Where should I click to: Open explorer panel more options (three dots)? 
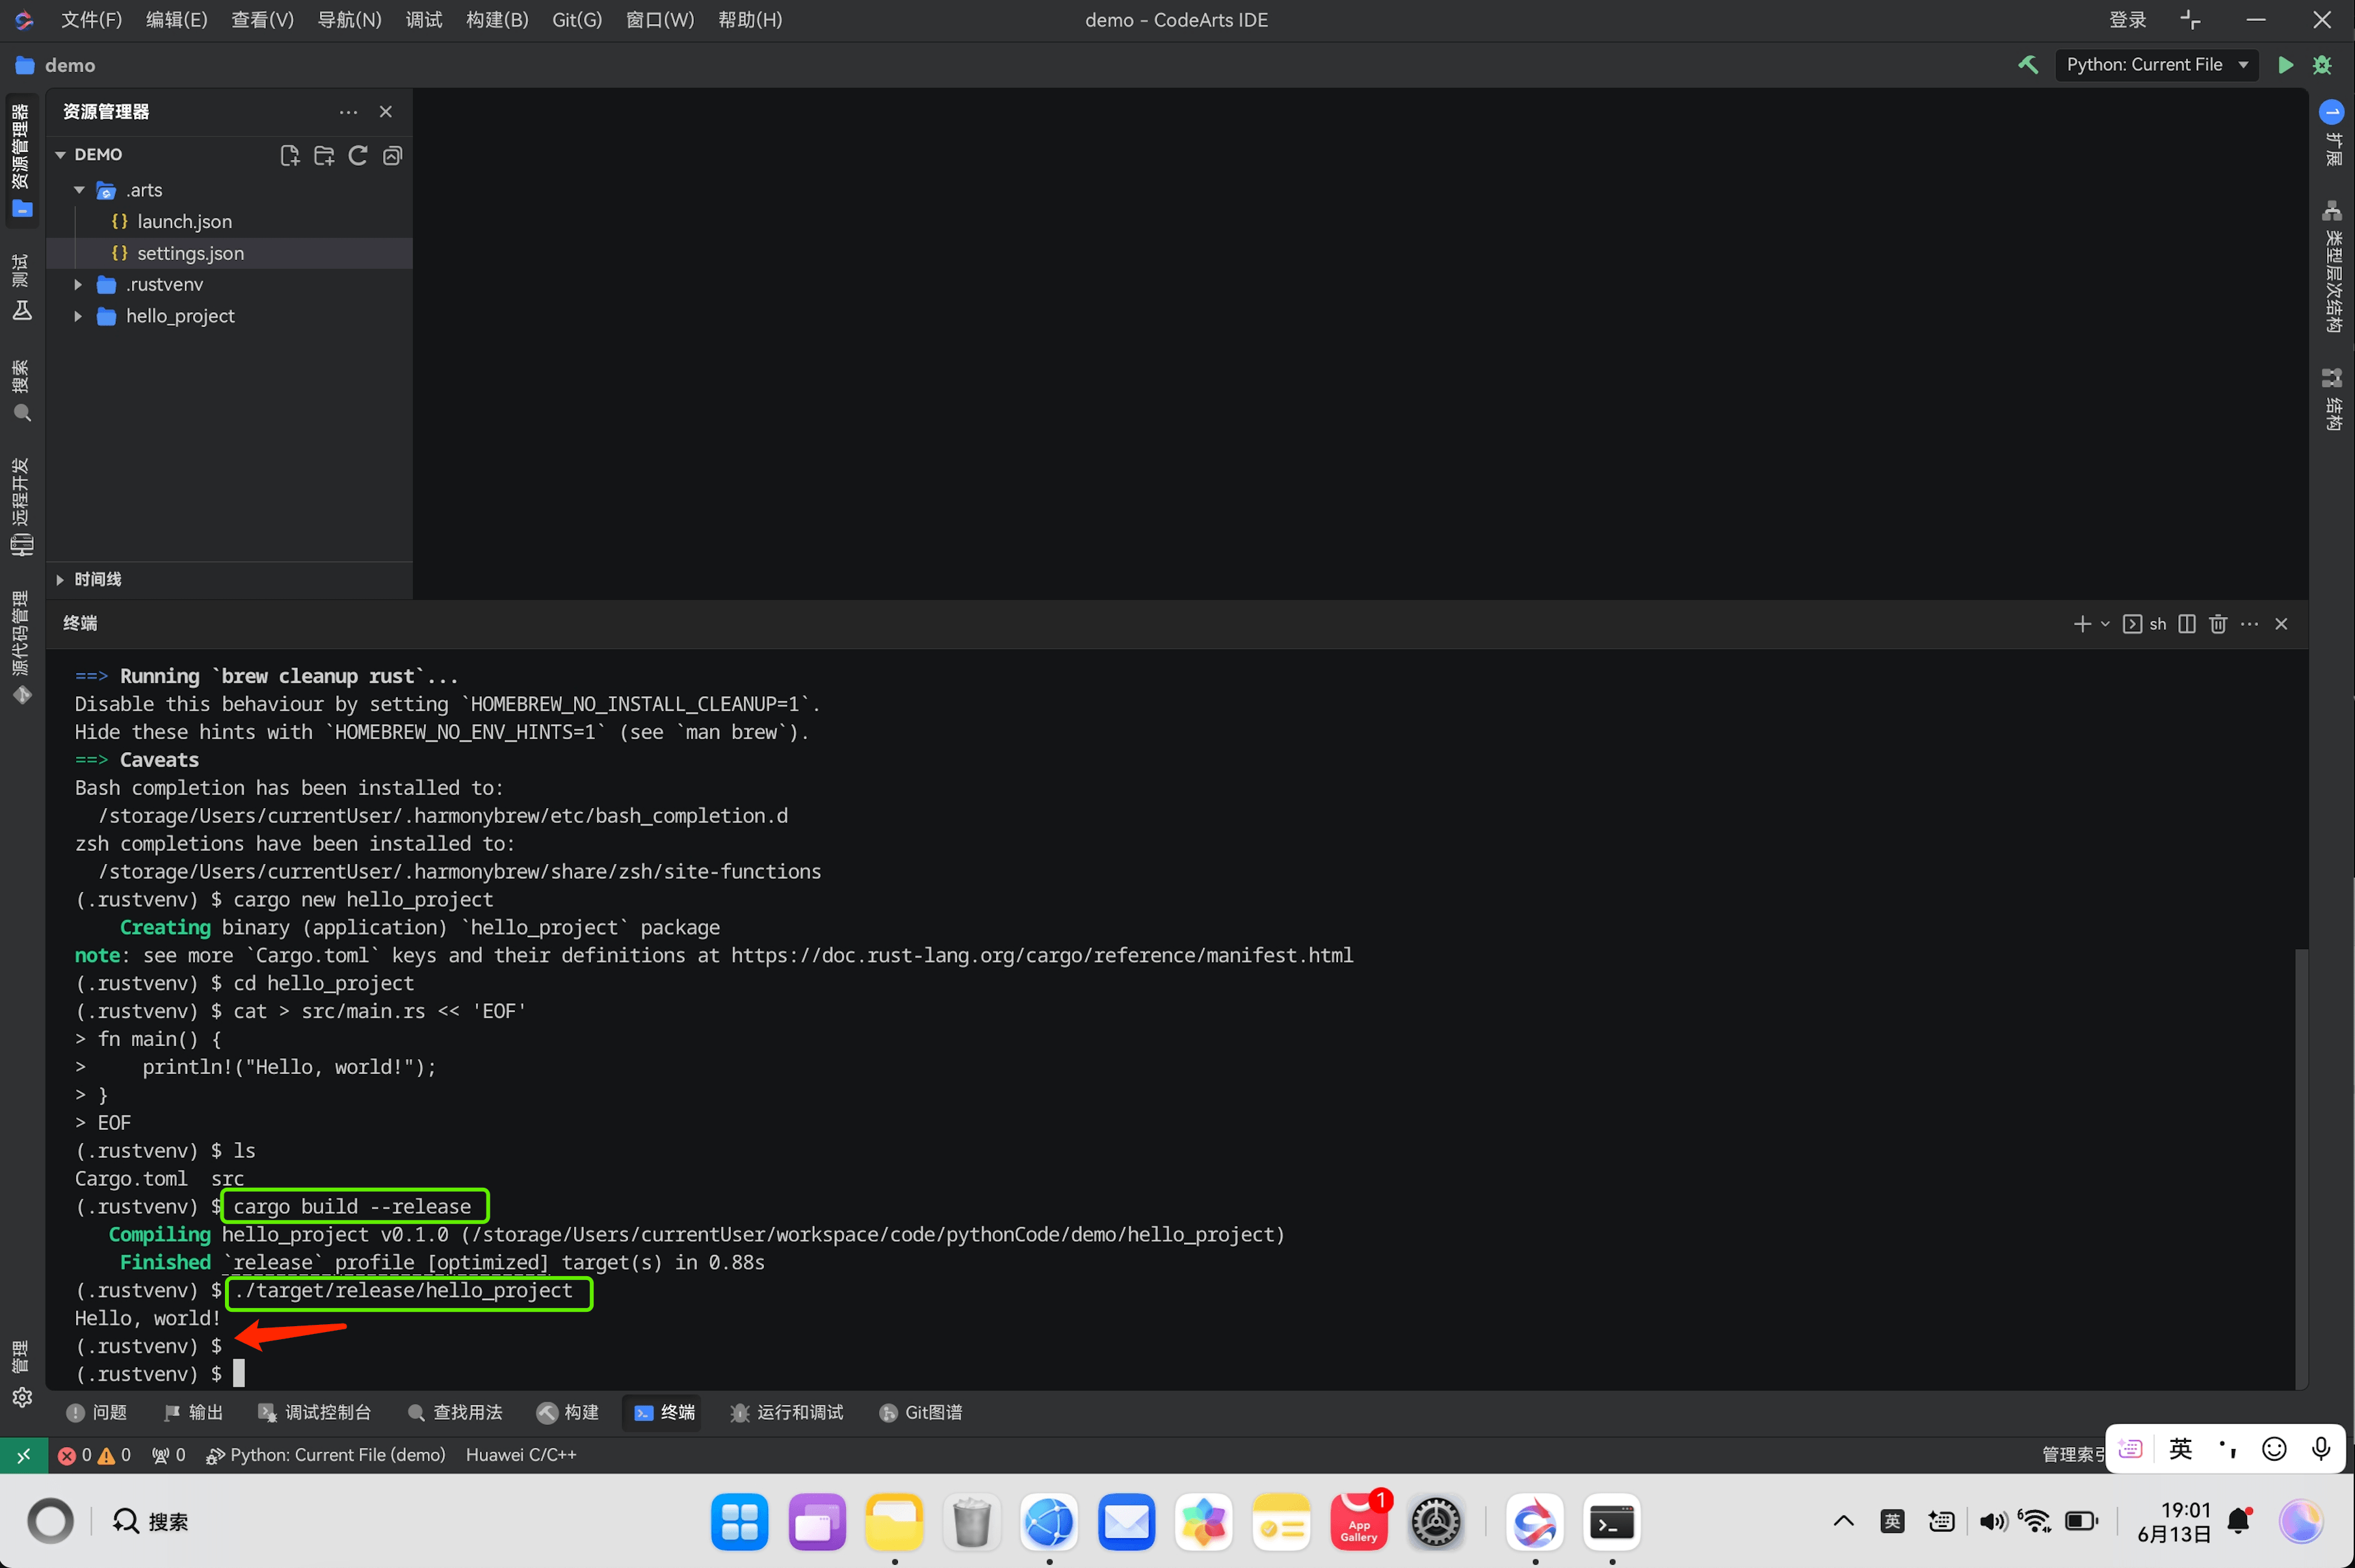tap(348, 112)
